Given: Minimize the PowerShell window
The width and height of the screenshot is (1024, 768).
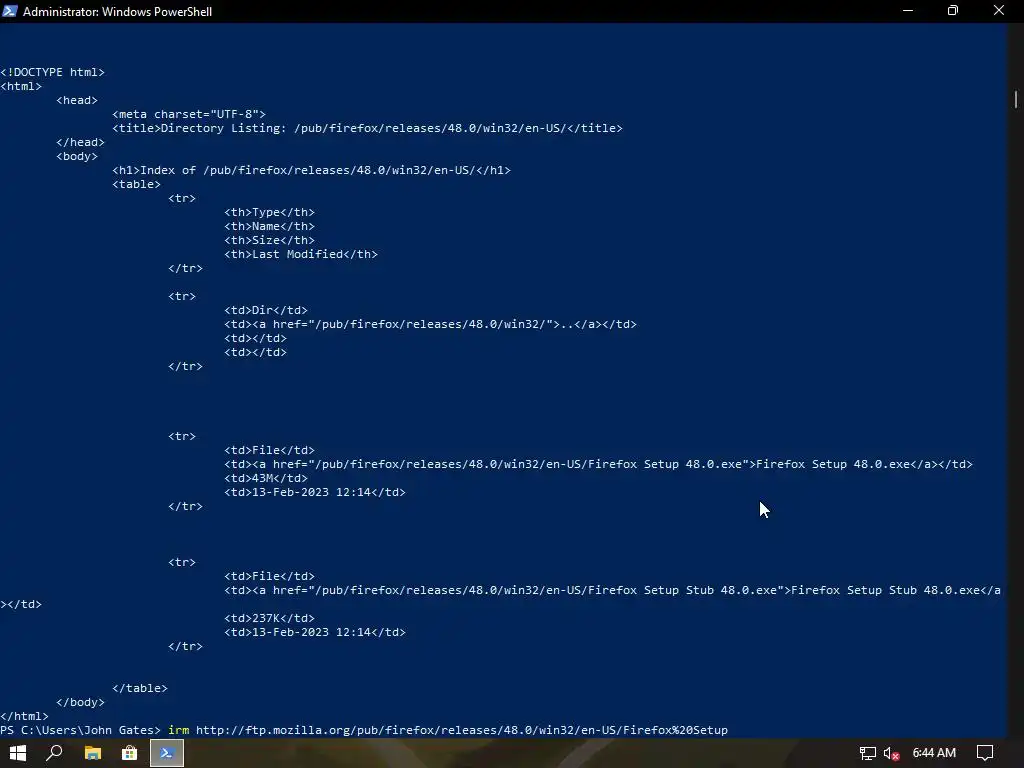Looking at the screenshot, I should pos(908,11).
